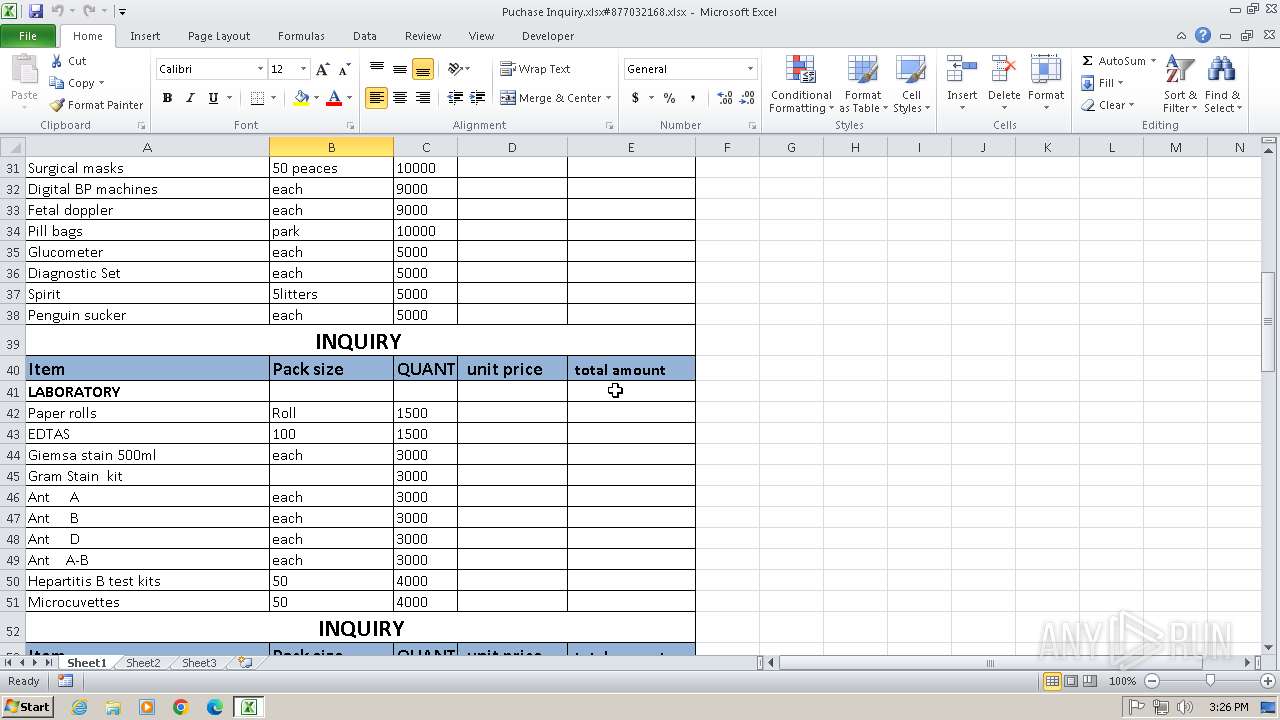The image size is (1280, 720).
Task: Click Font Color red swatch
Action: pyautogui.click(x=334, y=98)
